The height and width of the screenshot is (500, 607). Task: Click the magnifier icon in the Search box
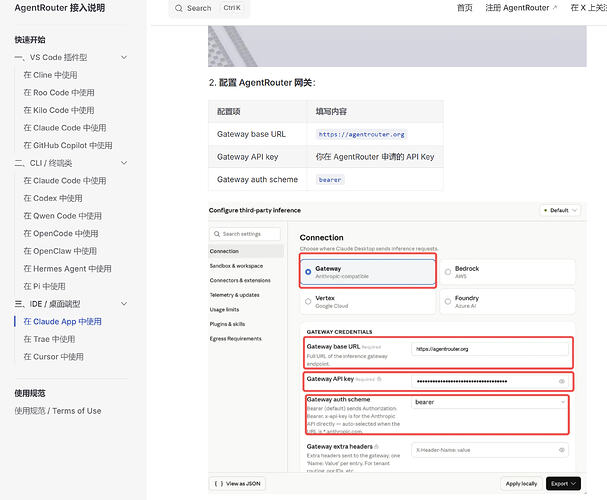click(178, 8)
